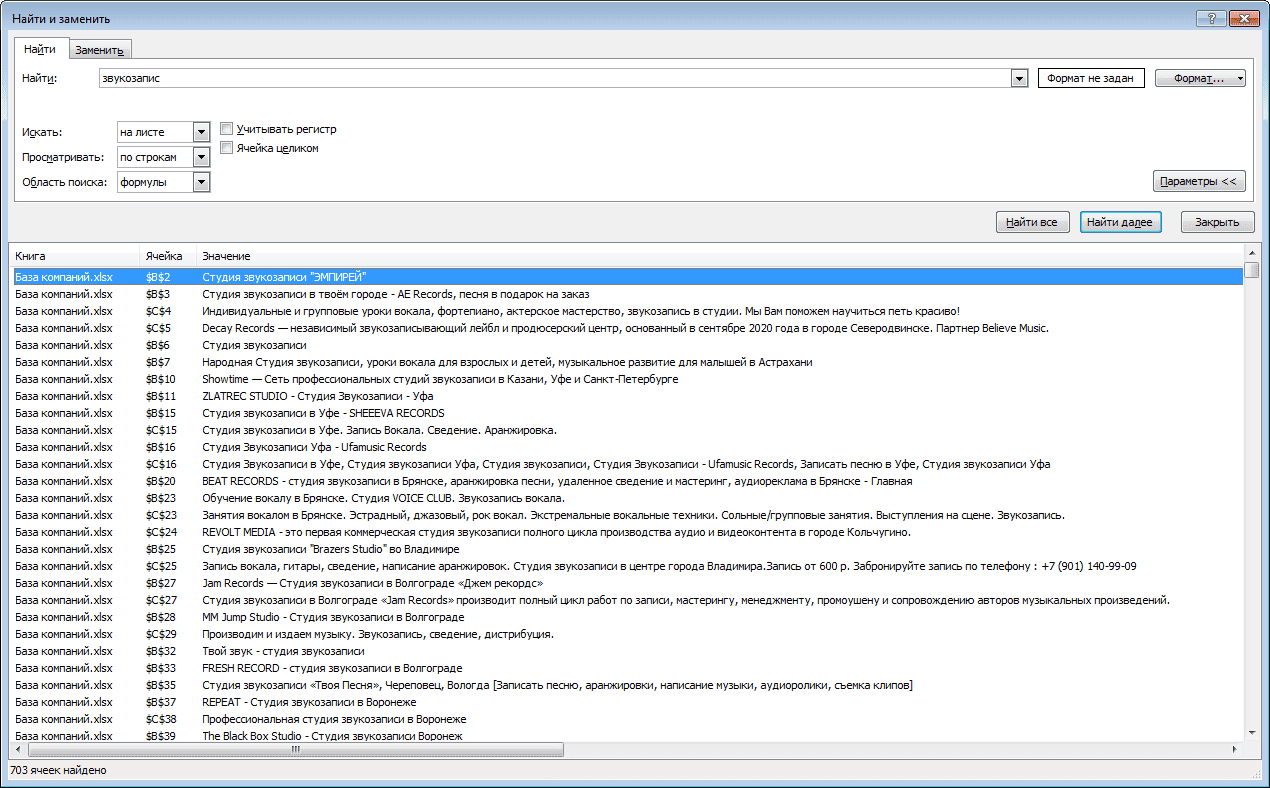Select result row $C$24 REVOLT MEDIA
The width and height of the screenshot is (1270, 788).
click(x=627, y=532)
